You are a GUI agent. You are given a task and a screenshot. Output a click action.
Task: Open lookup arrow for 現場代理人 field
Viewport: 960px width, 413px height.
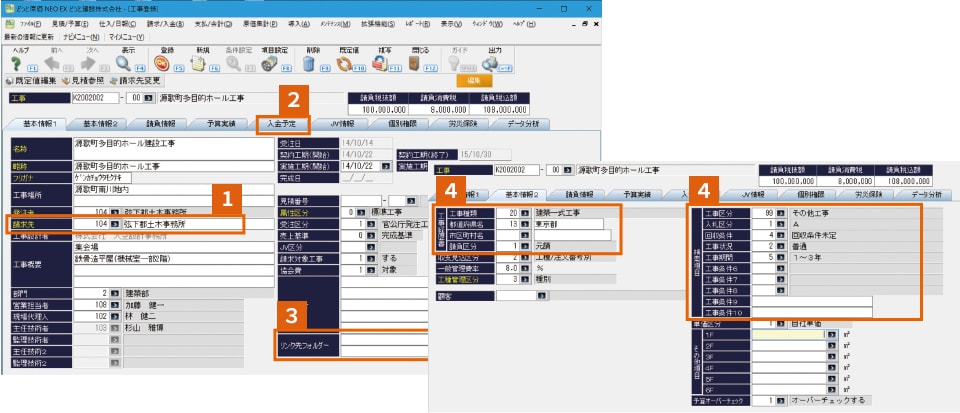tap(114, 316)
